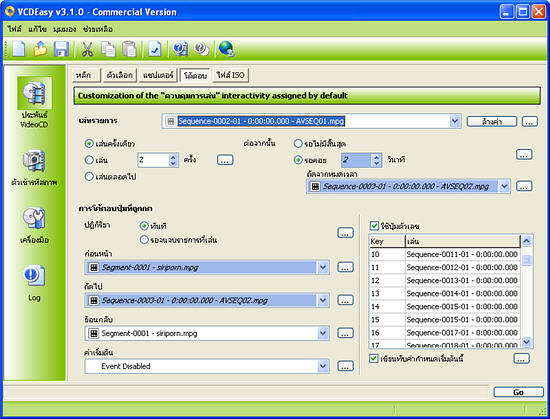The height and width of the screenshot is (419, 550).
Task: Switch to the chapters tab
Action: pyautogui.click(x=158, y=75)
